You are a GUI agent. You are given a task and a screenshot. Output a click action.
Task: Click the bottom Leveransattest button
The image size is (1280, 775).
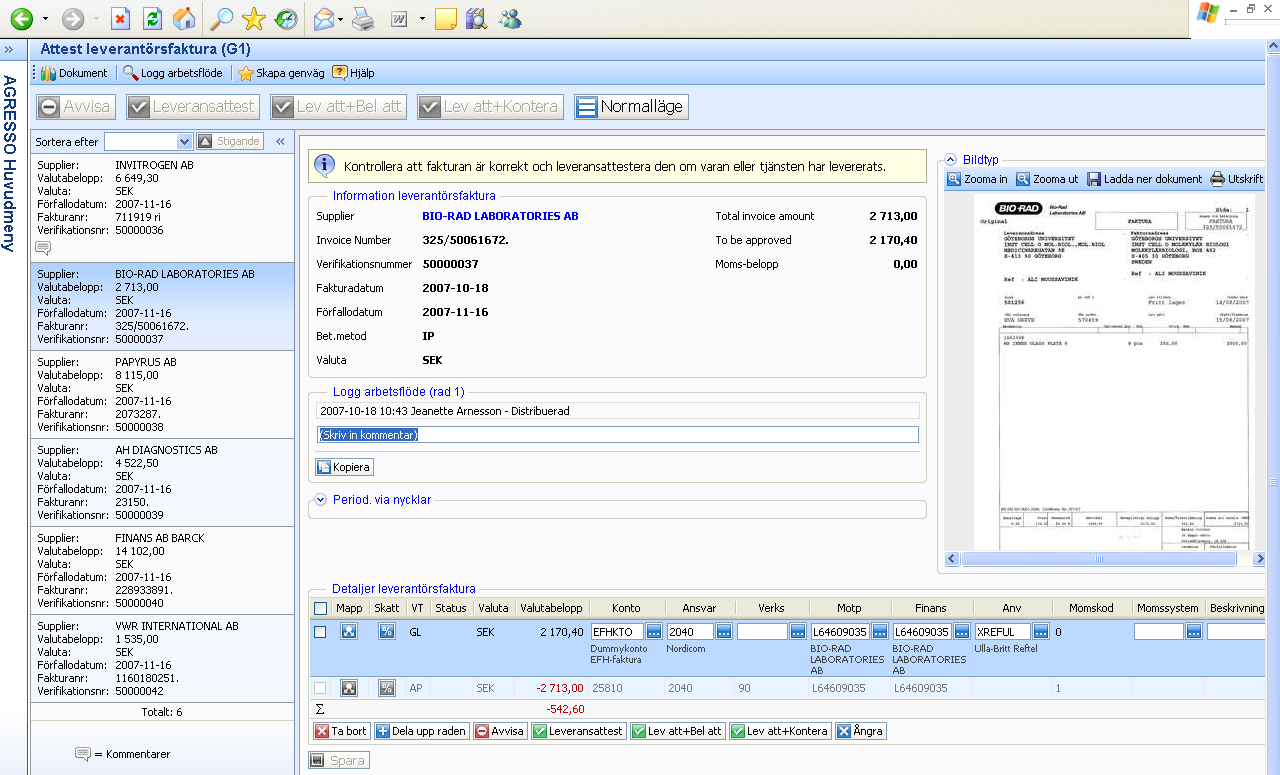click(x=578, y=731)
